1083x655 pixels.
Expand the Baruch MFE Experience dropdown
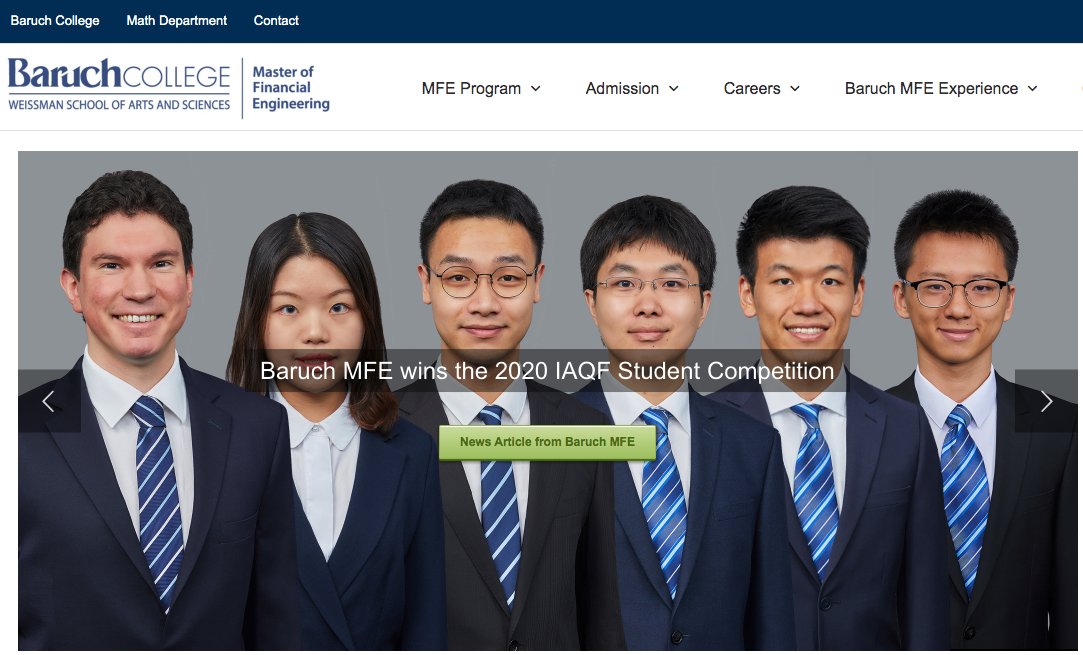pos(1033,89)
